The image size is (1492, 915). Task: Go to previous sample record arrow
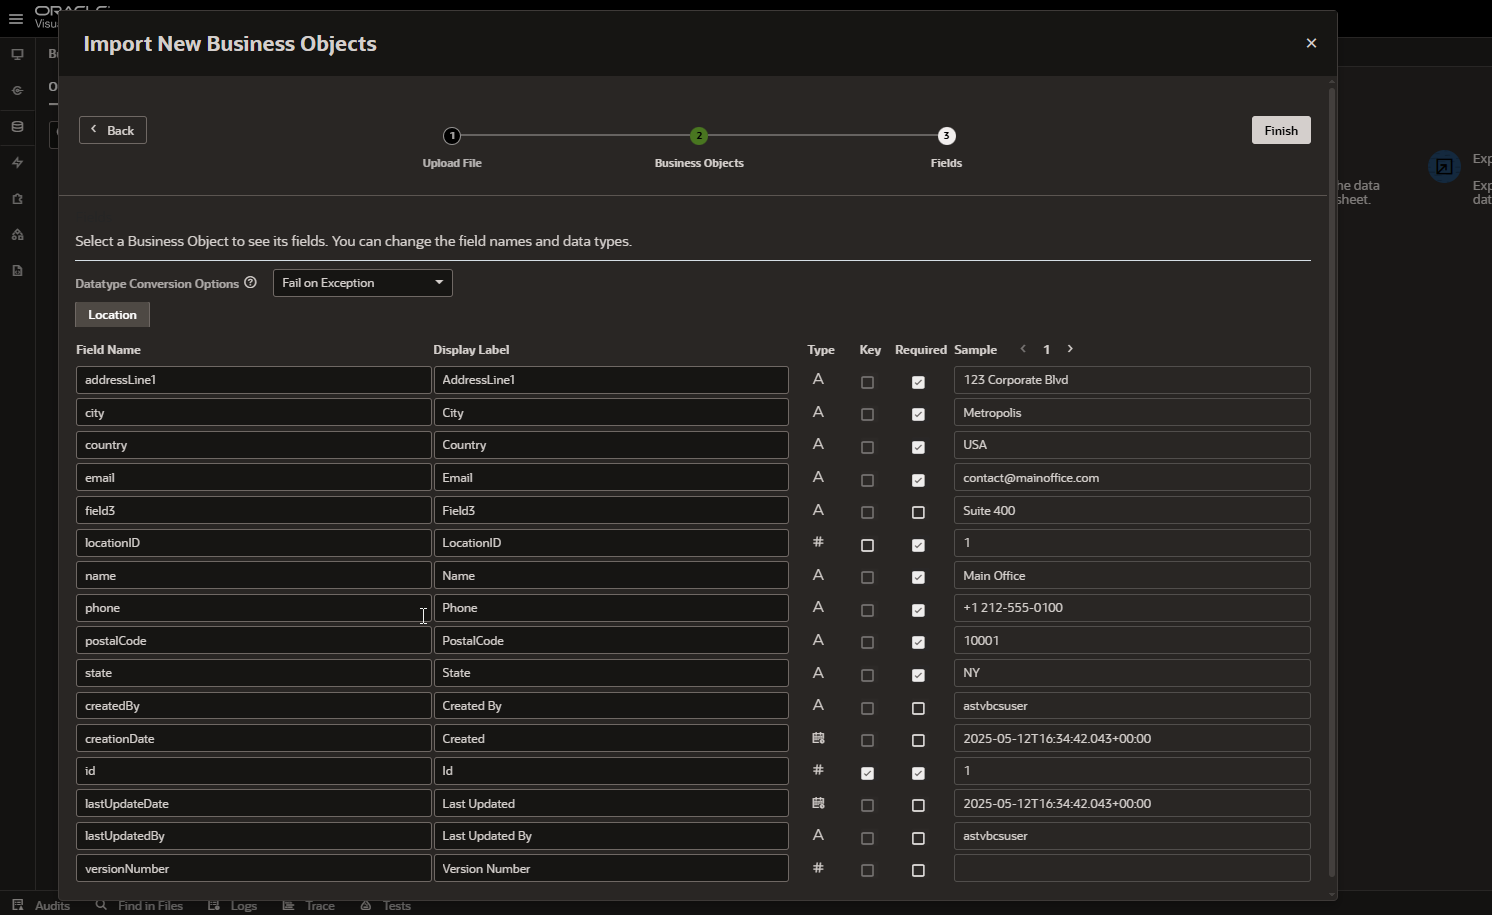coord(1023,349)
